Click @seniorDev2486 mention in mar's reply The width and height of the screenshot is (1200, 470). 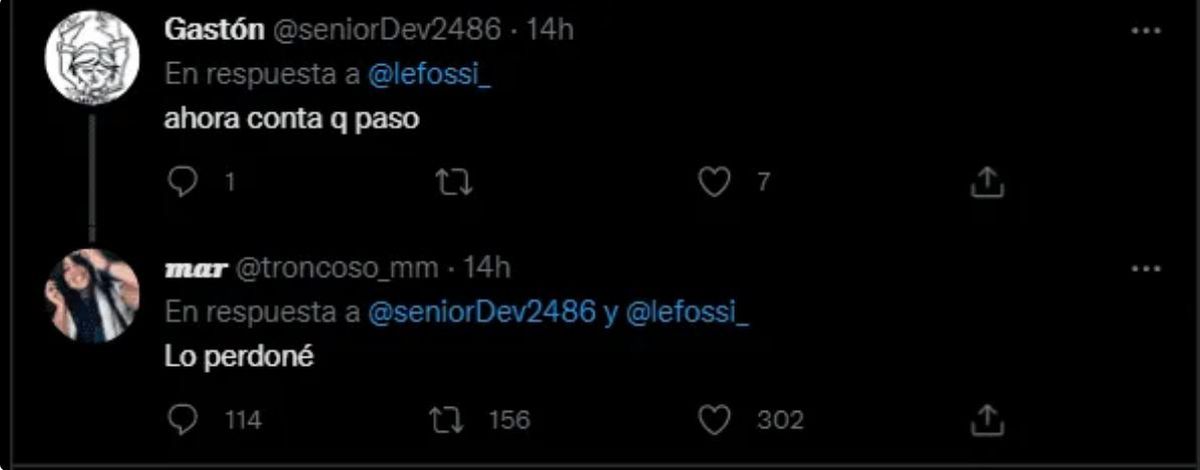click(x=482, y=312)
